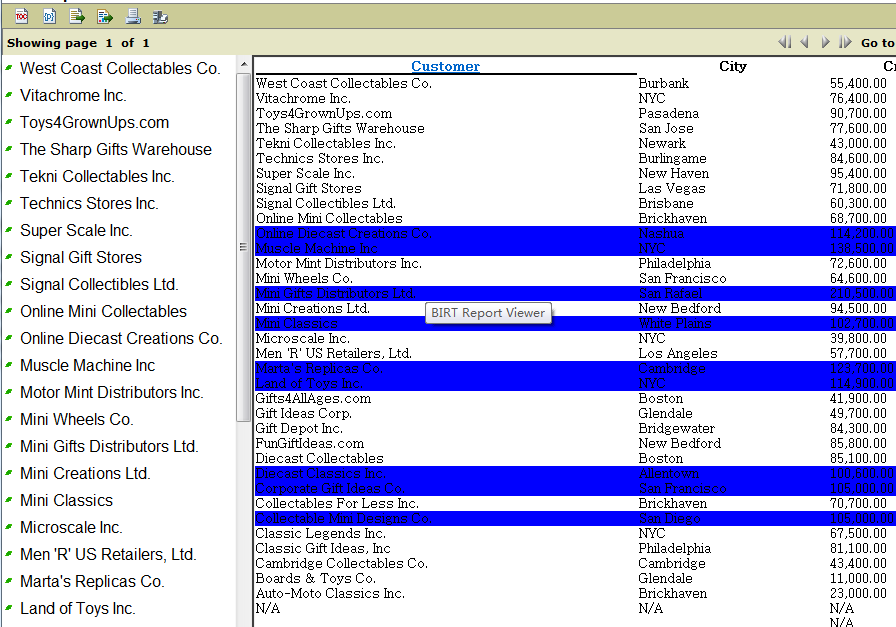This screenshot has width=896, height=627.
Task: Choose Online Diecast Creations Co. in TOC panel
Action: [x=121, y=338]
